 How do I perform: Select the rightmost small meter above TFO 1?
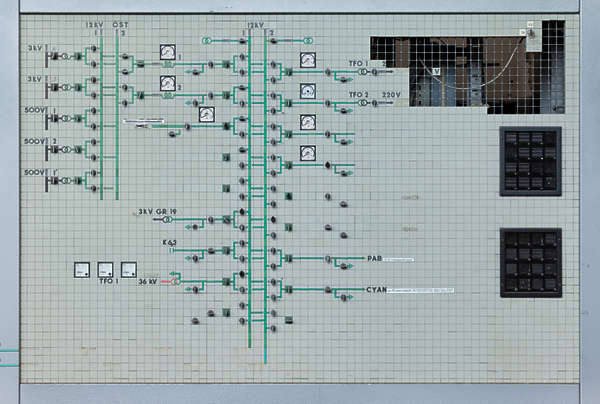[128, 269]
